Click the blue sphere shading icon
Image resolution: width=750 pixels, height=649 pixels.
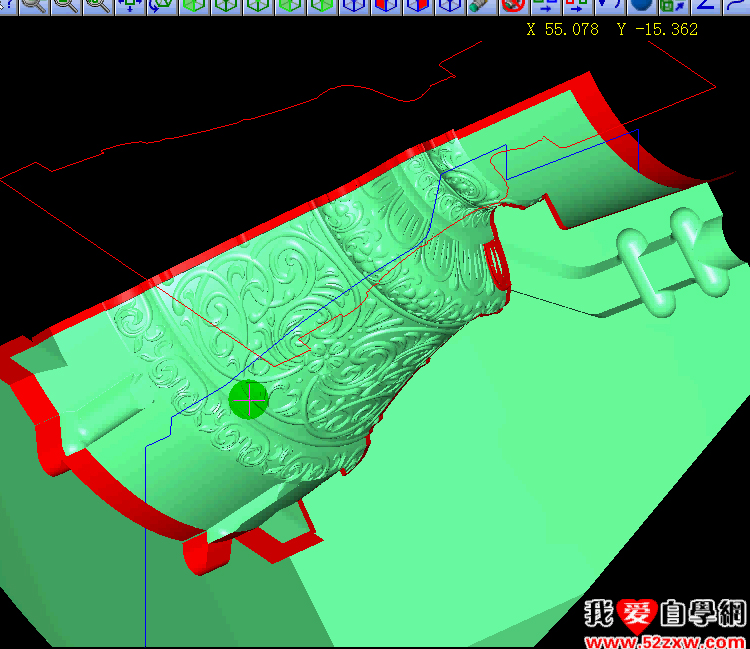point(641,6)
